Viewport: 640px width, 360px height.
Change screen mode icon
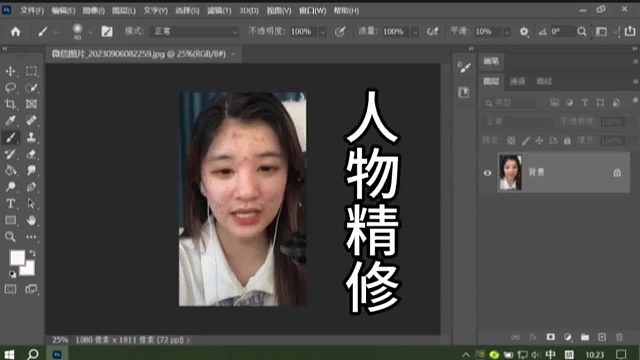point(31,289)
